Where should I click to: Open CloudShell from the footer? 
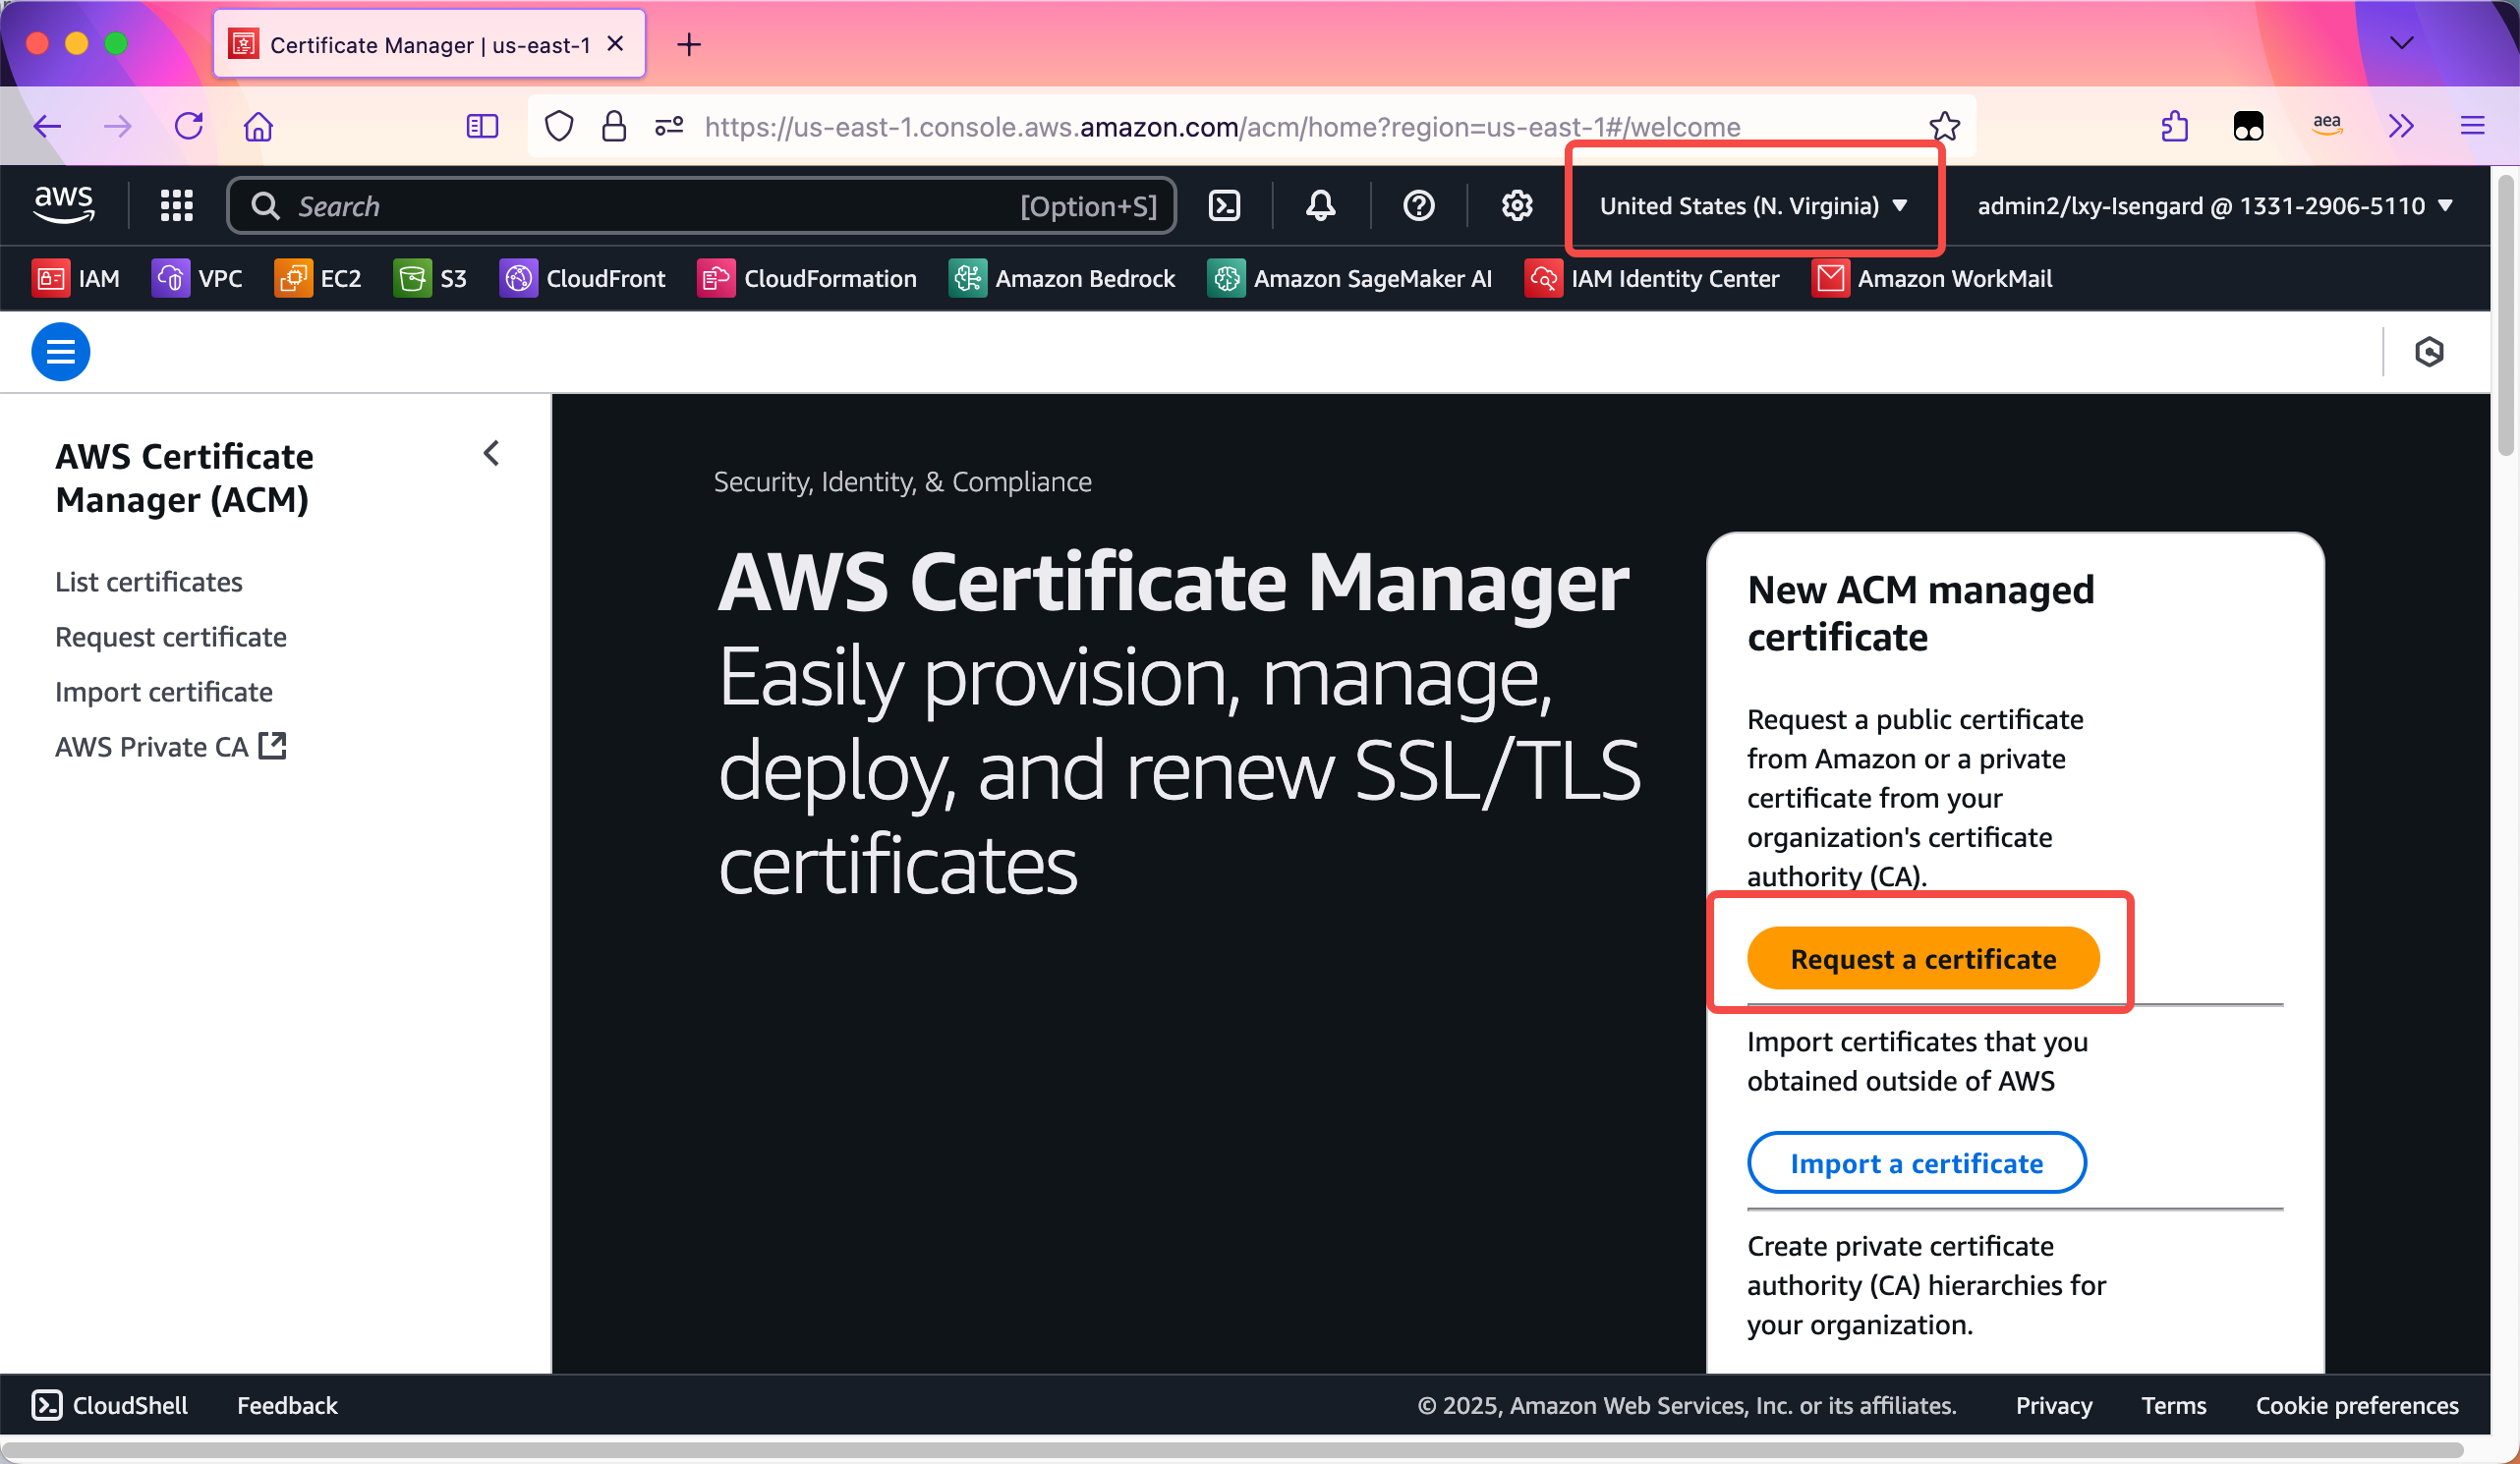point(110,1405)
